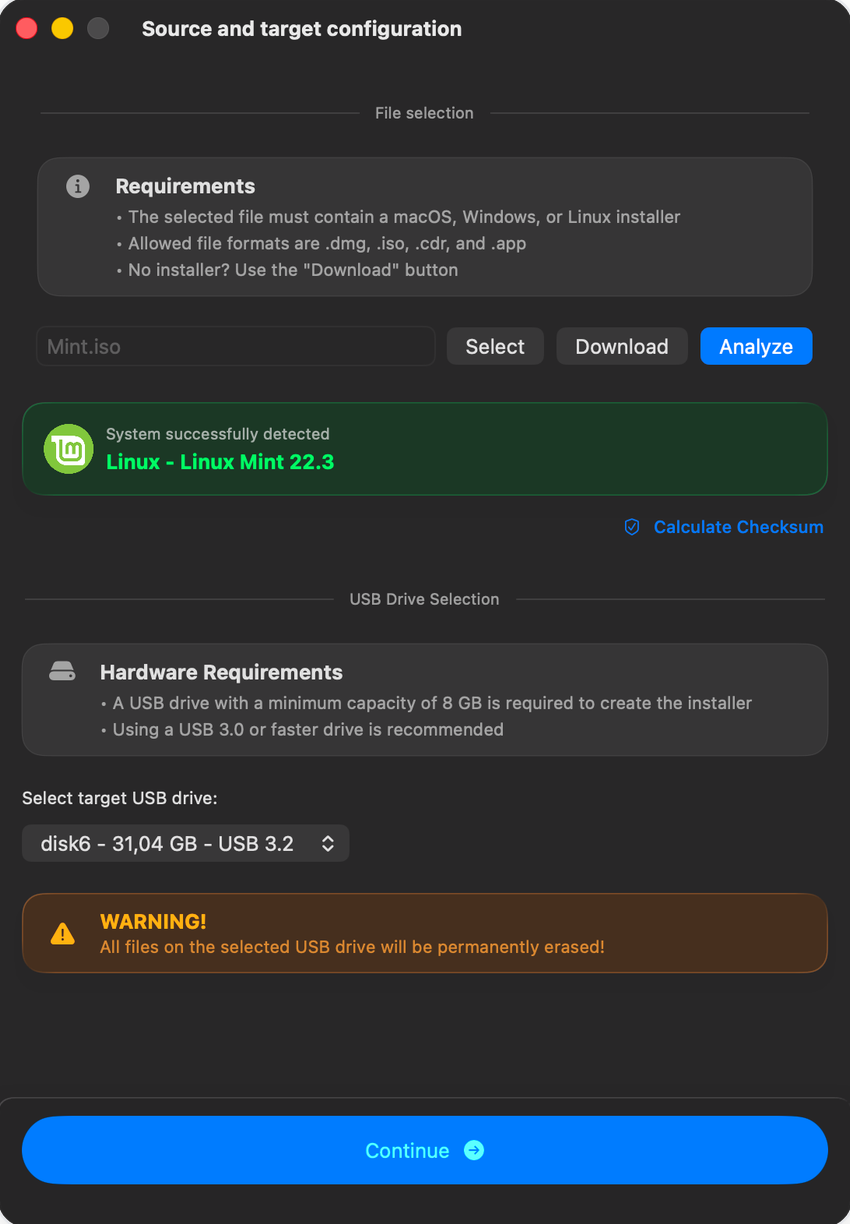Click the detected Linux Mint 22.3 label
The image size is (850, 1224).
tap(220, 462)
